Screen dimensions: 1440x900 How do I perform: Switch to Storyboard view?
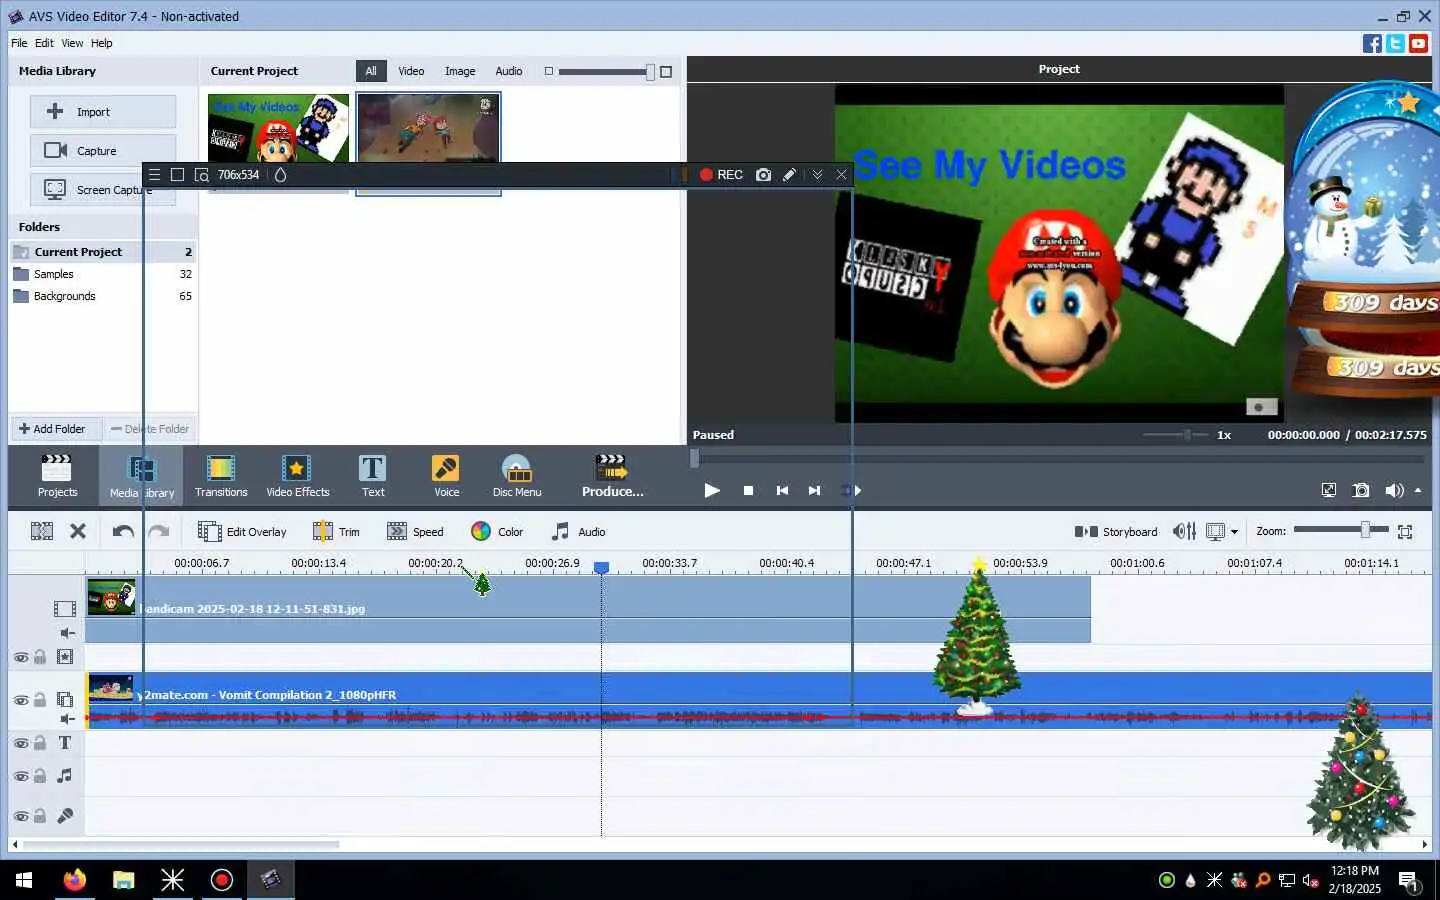click(x=1116, y=531)
